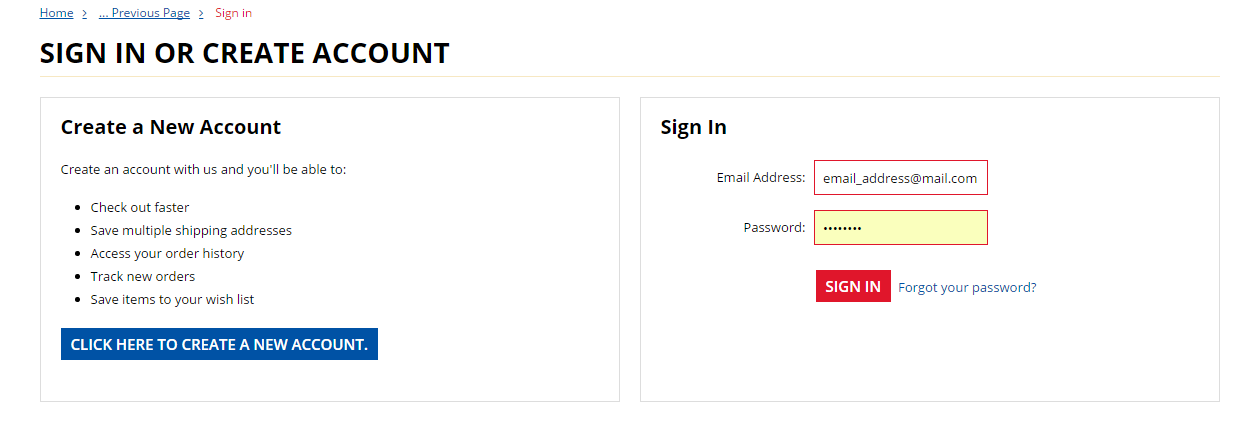Screen dimensions: 1256x426
Task: Select the 'Save items to your wish list' bullet
Action: point(172,299)
